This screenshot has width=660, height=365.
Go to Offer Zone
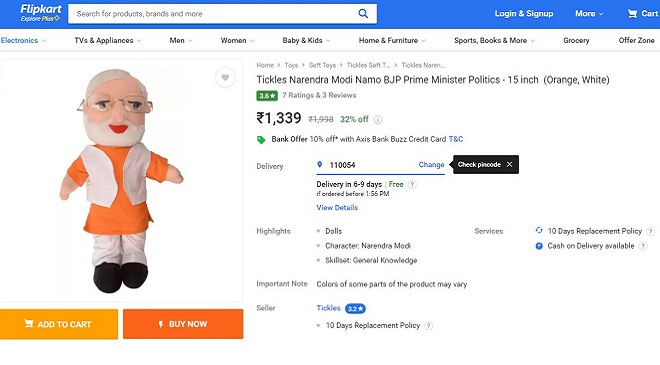[x=636, y=40]
